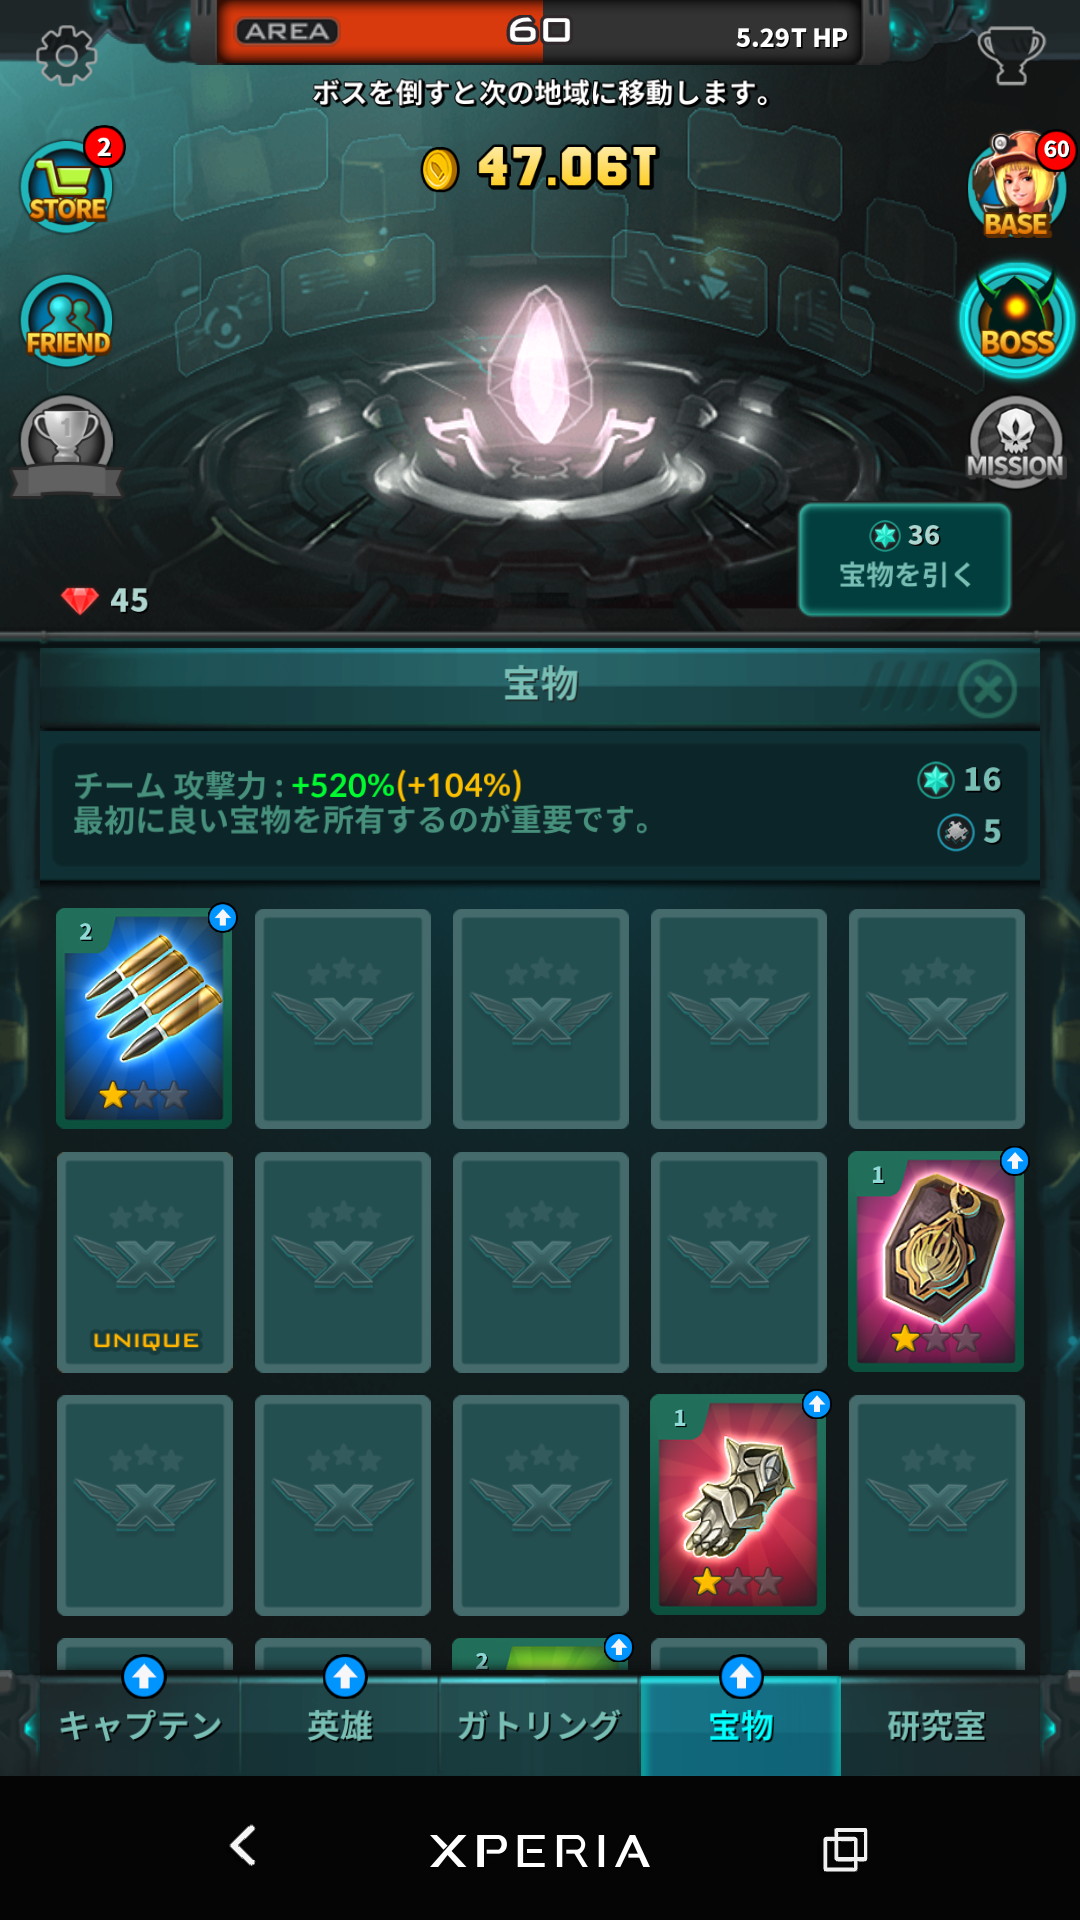Select the gold medallion treasure card

(x=936, y=1261)
